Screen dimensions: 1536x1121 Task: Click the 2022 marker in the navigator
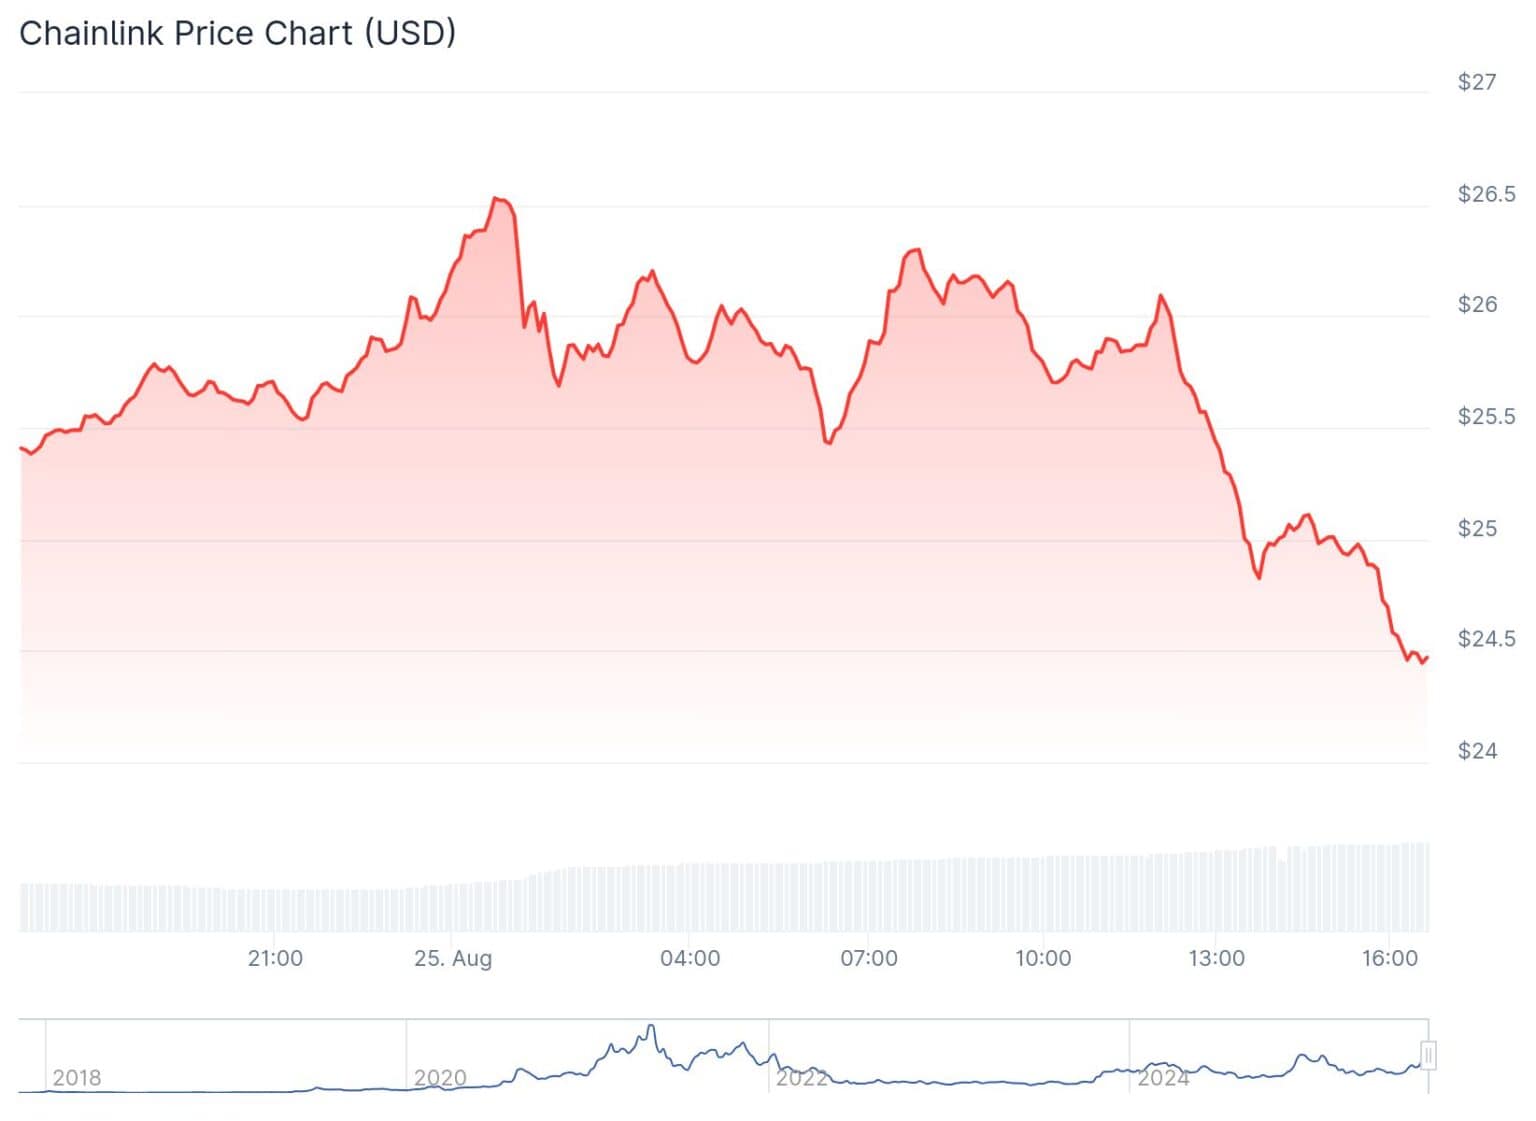(x=802, y=1077)
